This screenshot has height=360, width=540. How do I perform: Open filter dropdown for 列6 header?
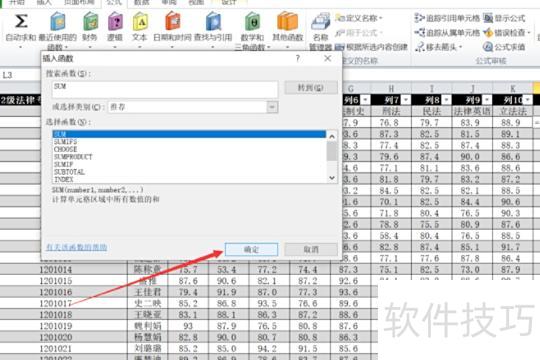pyautogui.click(x=365, y=100)
